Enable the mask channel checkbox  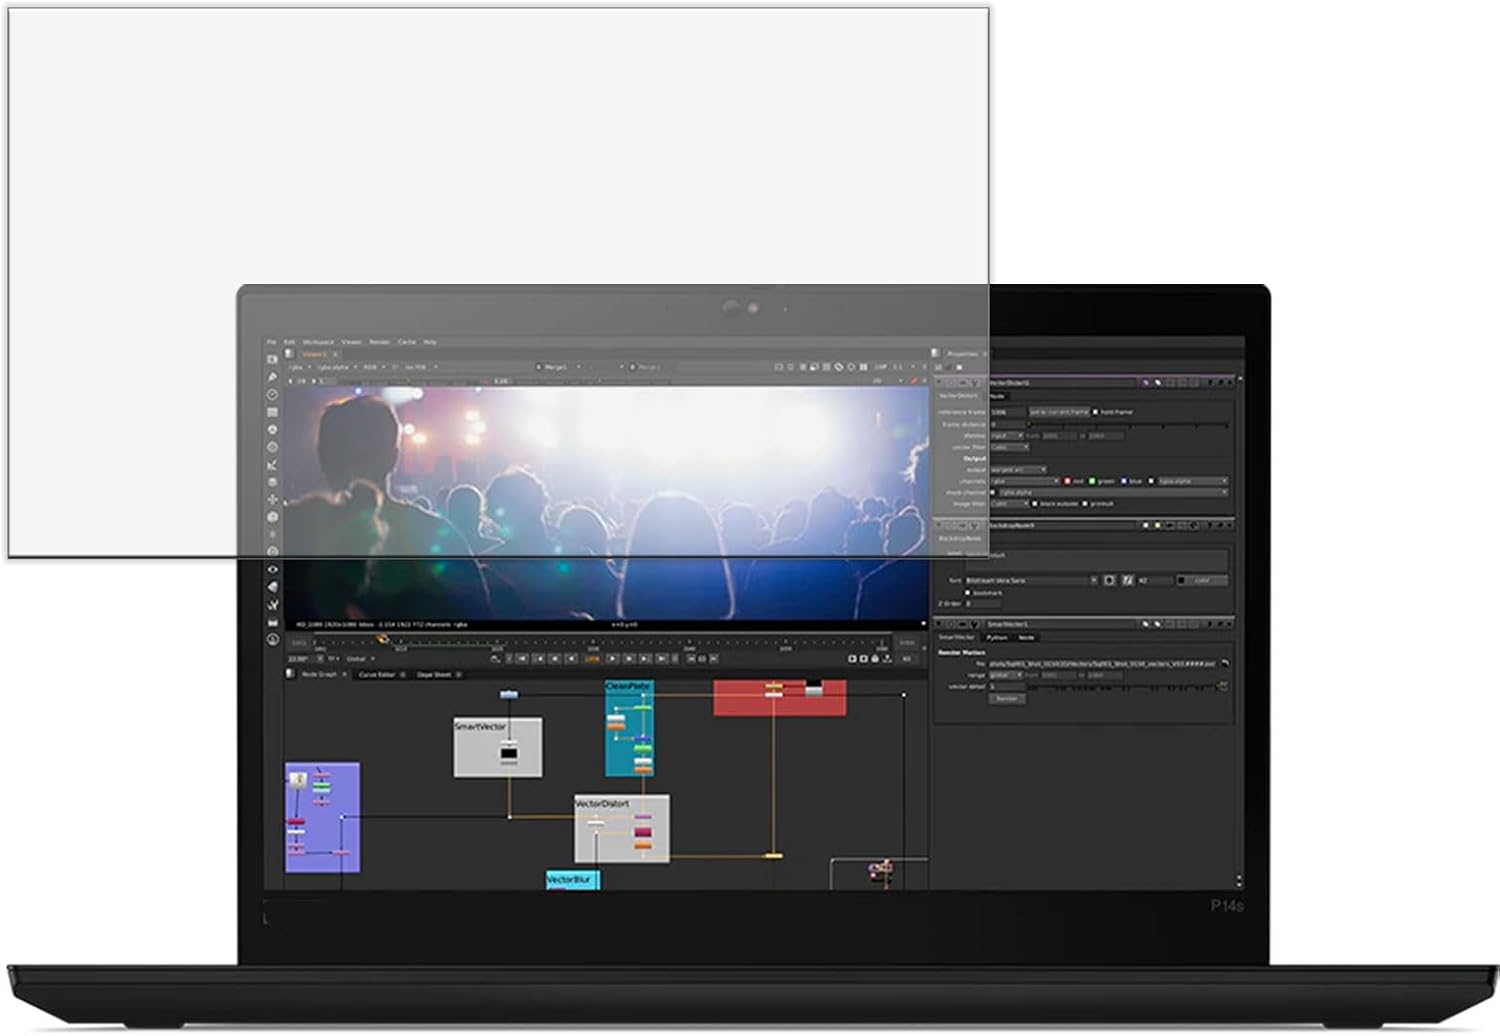pos(993,492)
